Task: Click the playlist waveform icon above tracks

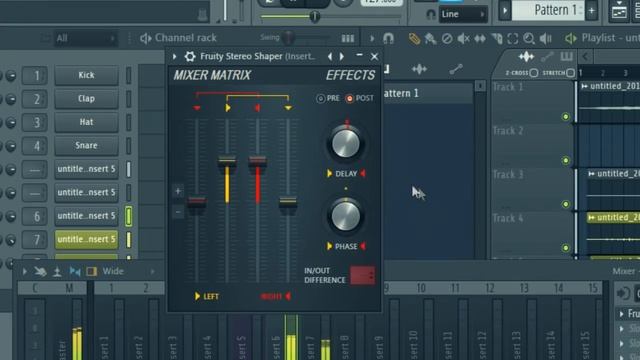Action: point(526,56)
